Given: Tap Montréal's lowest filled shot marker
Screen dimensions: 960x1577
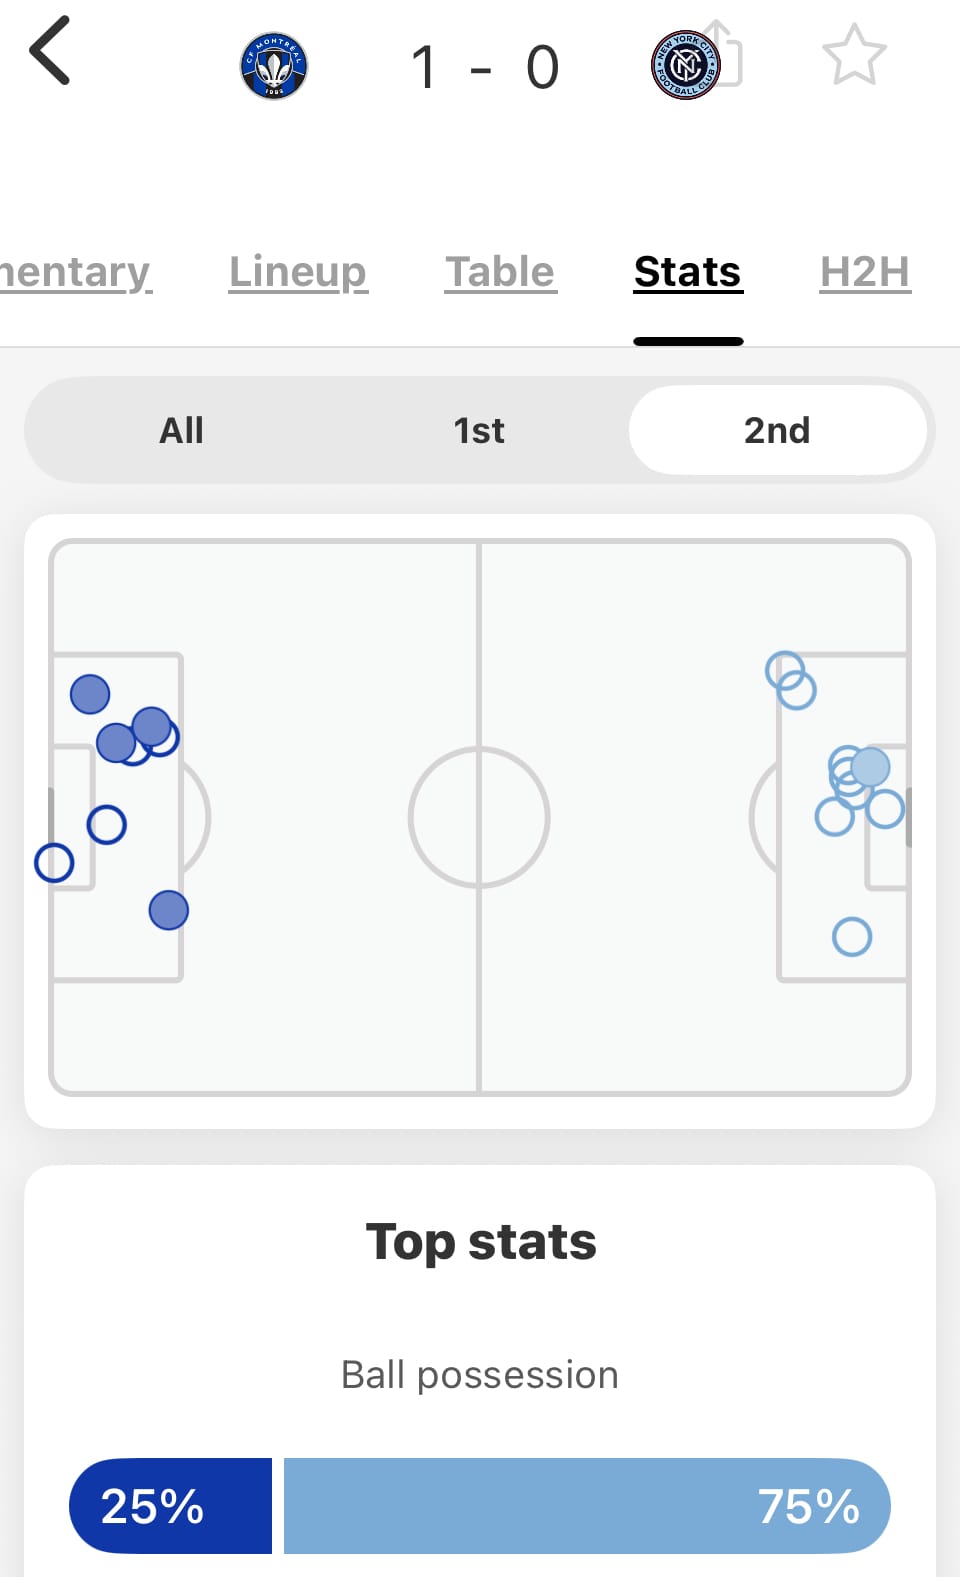Looking at the screenshot, I should 169,910.
